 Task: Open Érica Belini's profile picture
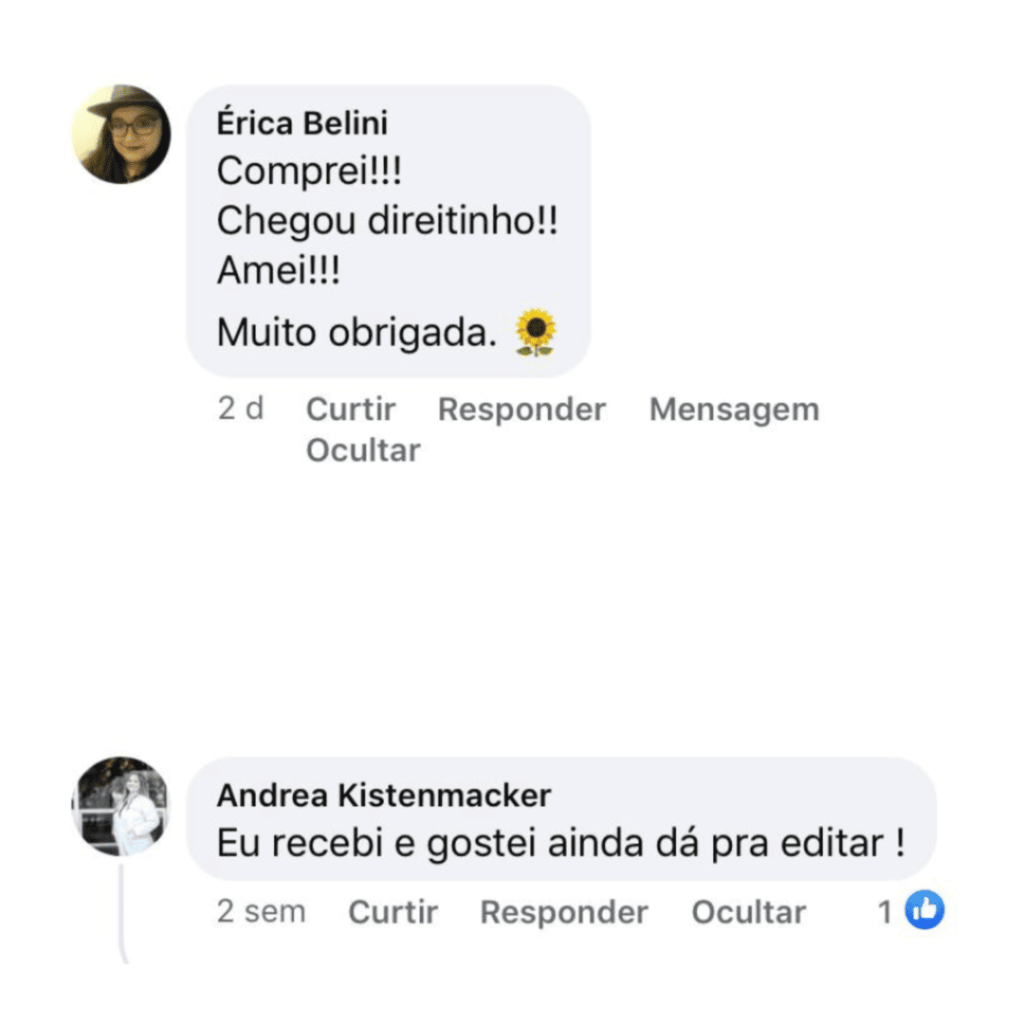(121, 134)
